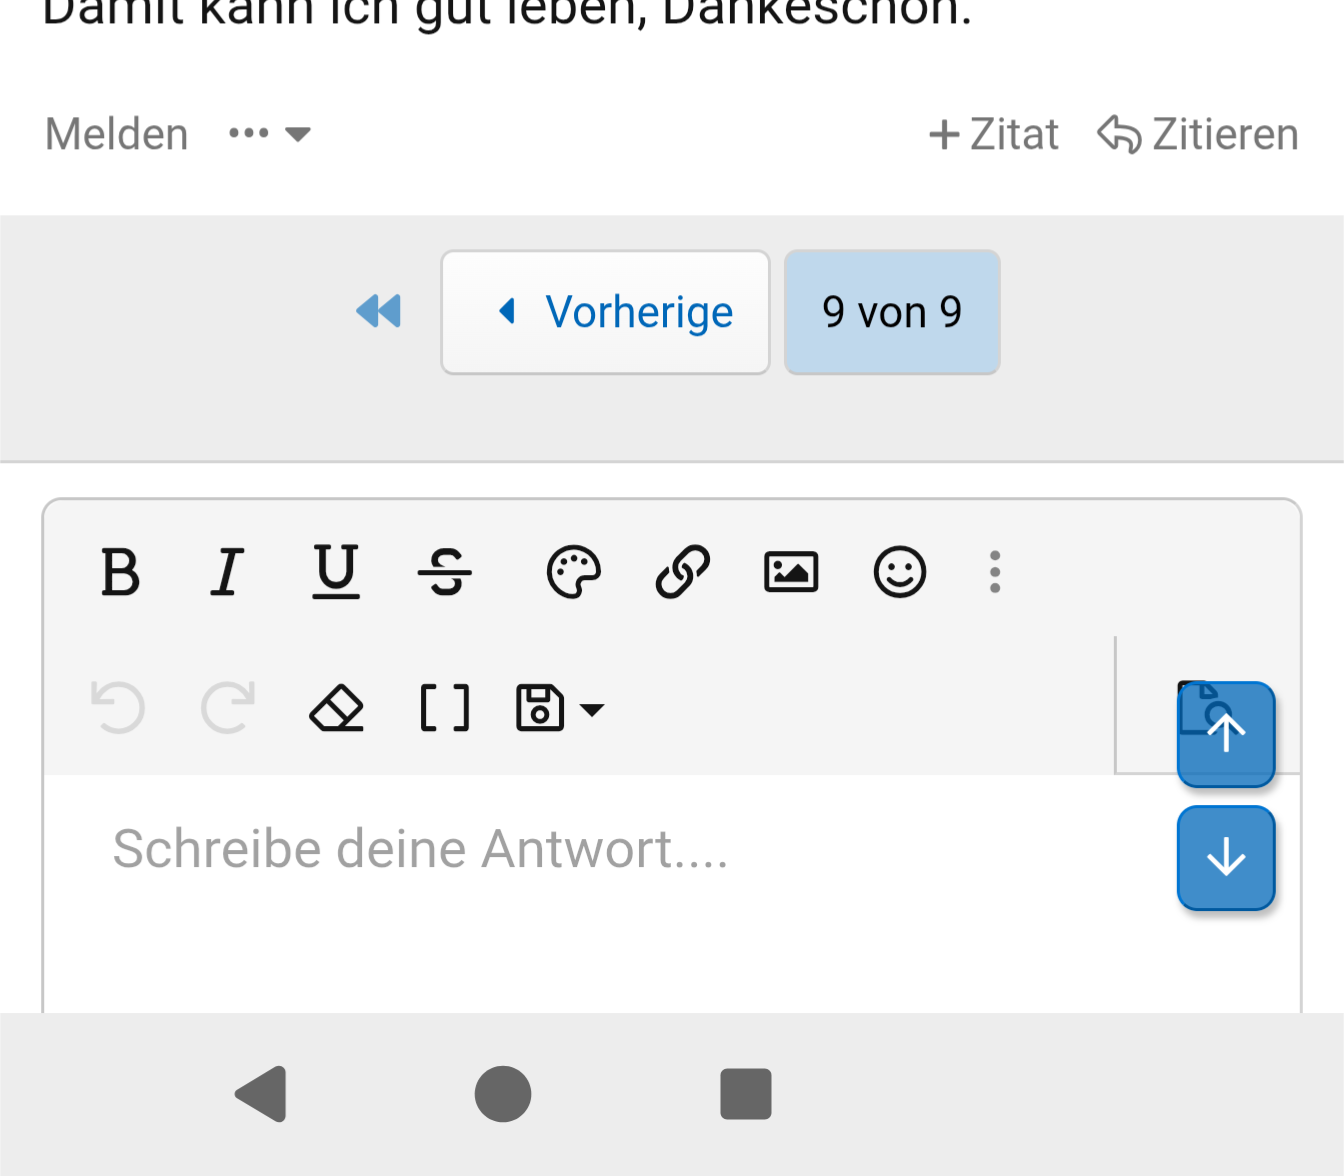Click the remove formatting eraser icon
Viewport: 1344px width, 1176px height.
point(336,709)
